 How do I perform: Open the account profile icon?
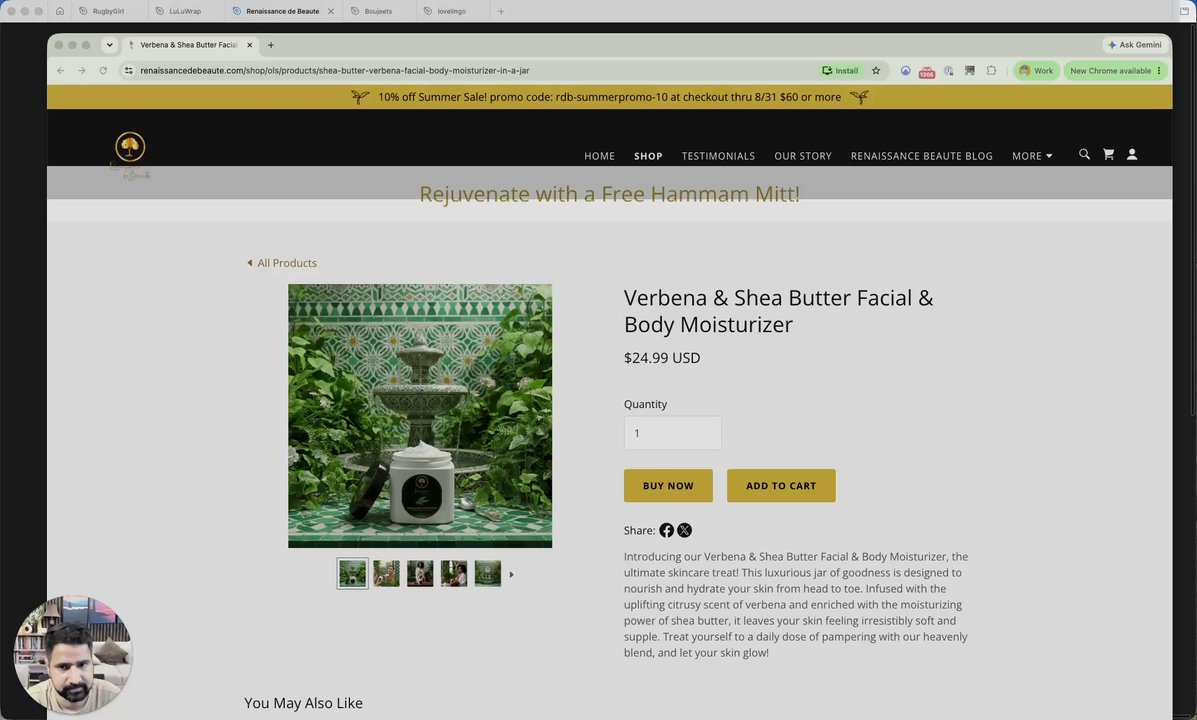1132,154
